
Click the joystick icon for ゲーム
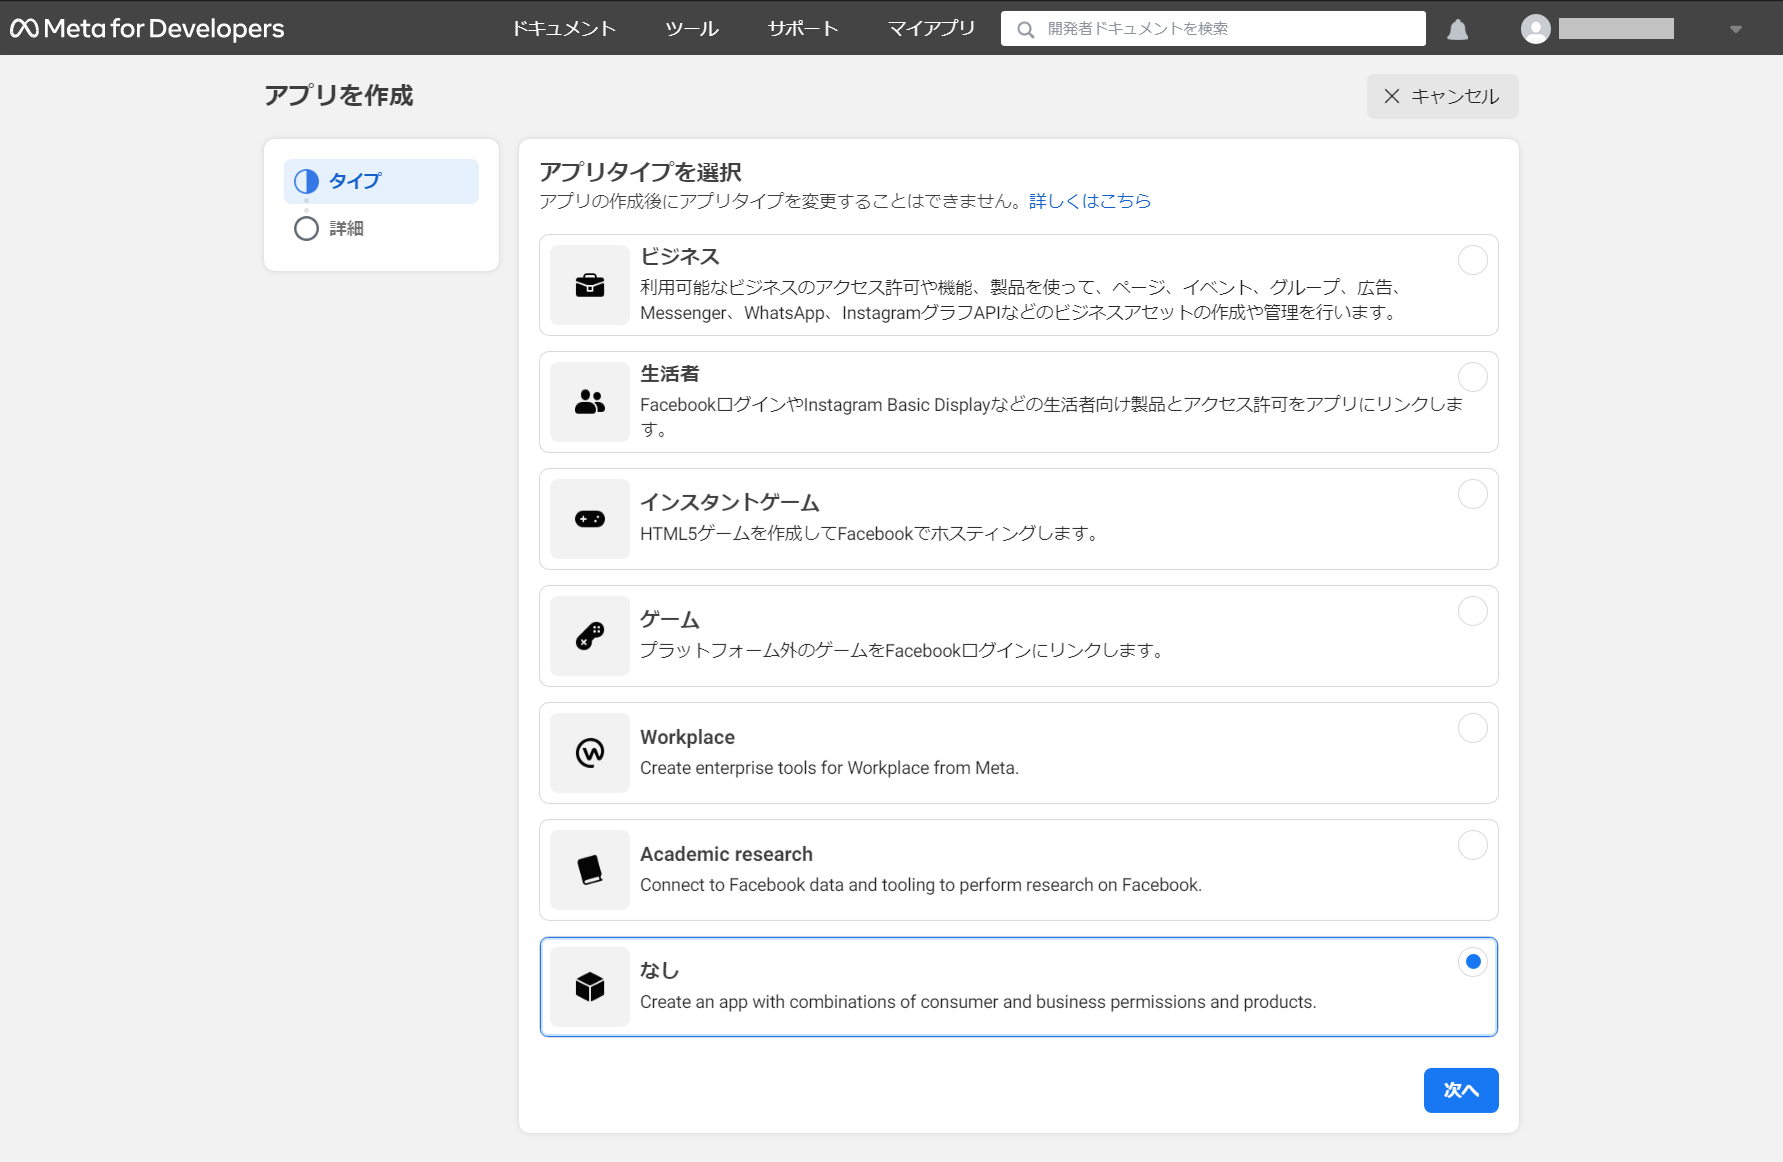coord(590,636)
